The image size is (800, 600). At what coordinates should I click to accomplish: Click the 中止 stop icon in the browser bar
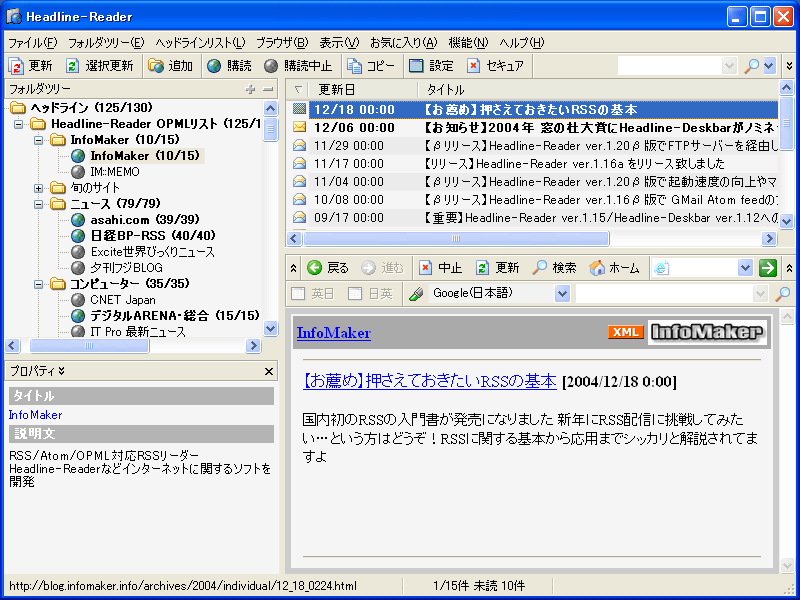pyautogui.click(x=426, y=268)
